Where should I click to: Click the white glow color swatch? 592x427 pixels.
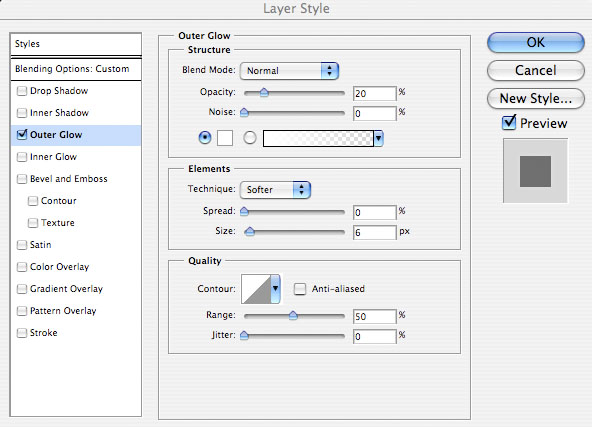point(225,138)
